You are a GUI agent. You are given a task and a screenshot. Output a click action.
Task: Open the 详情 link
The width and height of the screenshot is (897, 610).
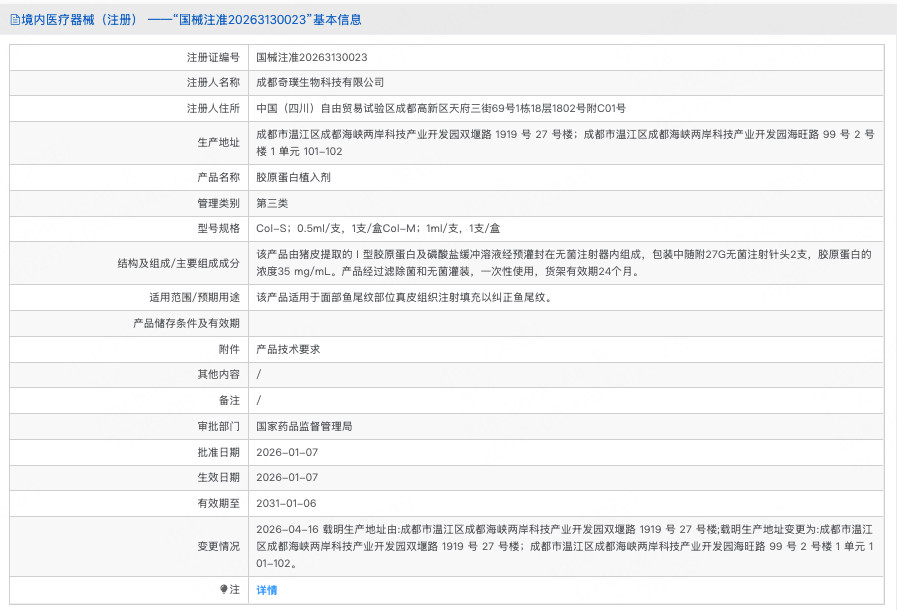(267, 590)
